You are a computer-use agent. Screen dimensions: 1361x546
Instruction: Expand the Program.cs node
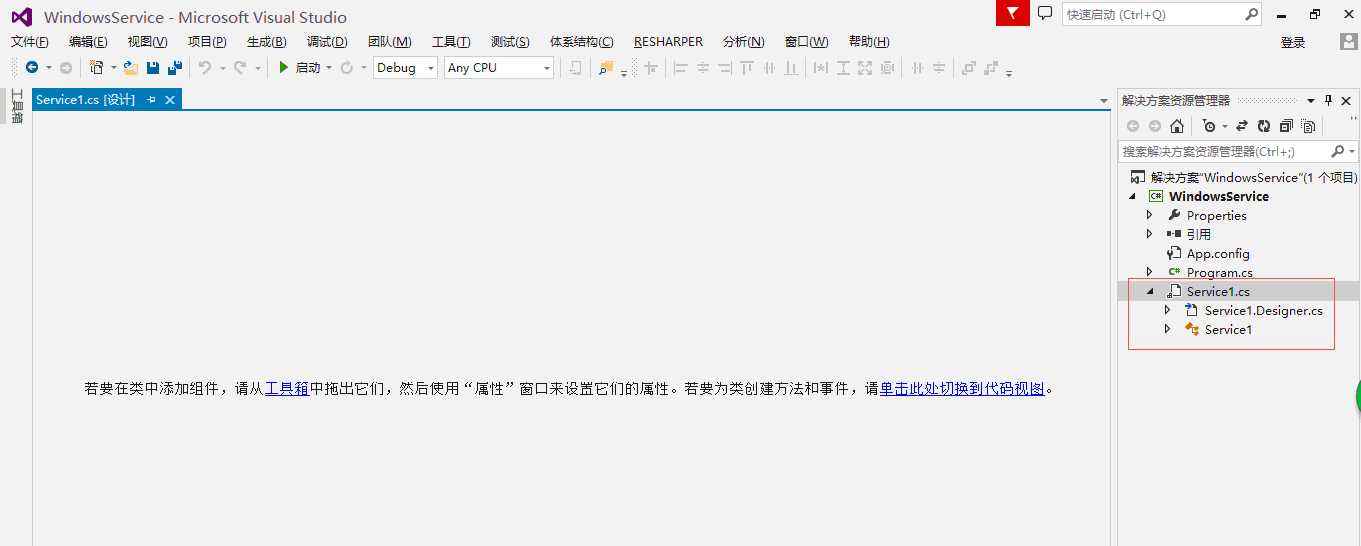1150,272
